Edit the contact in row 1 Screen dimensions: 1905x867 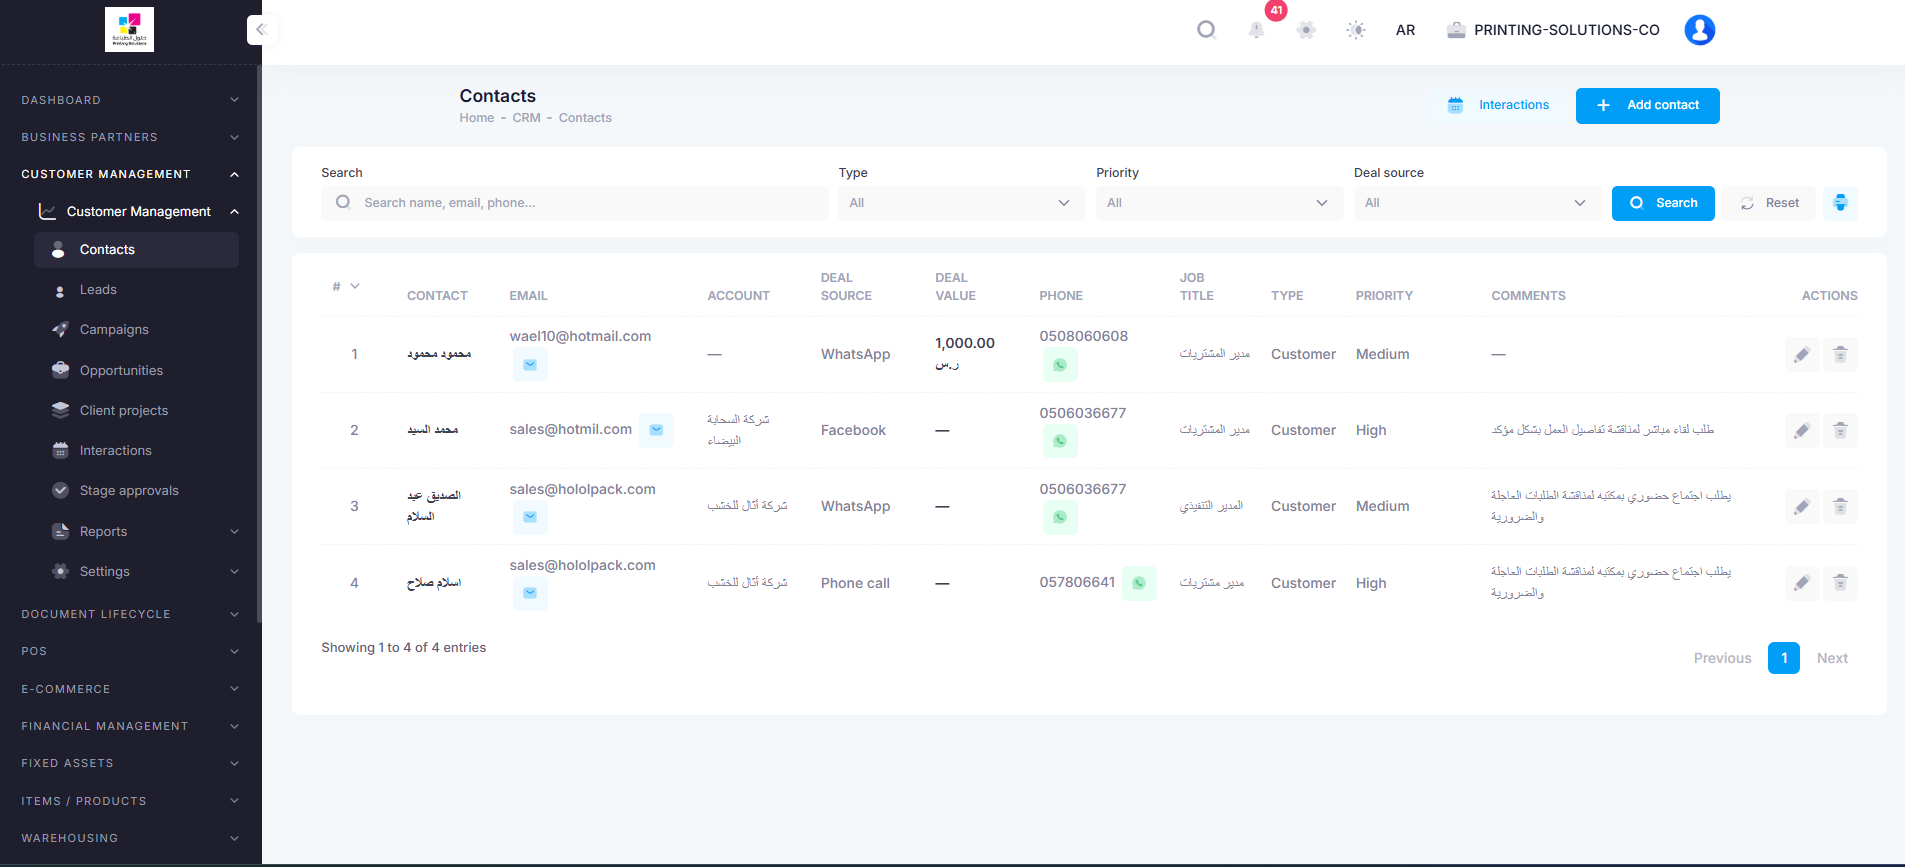[1802, 355]
